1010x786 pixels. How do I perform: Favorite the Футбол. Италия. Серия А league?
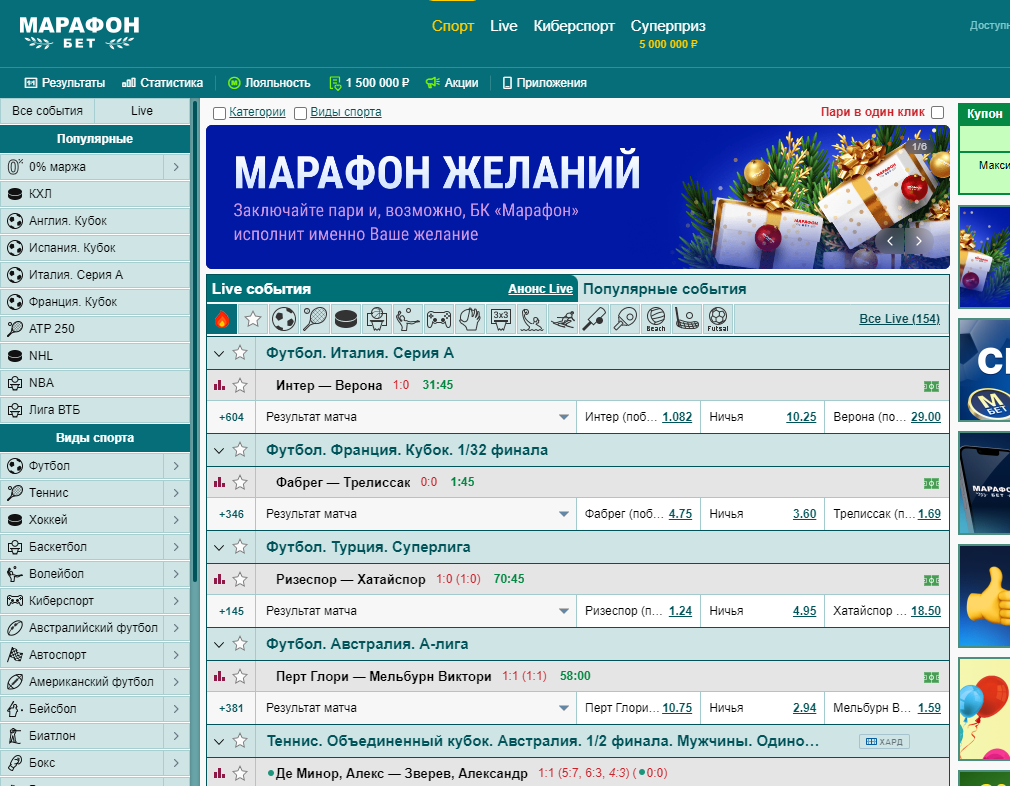tap(240, 352)
